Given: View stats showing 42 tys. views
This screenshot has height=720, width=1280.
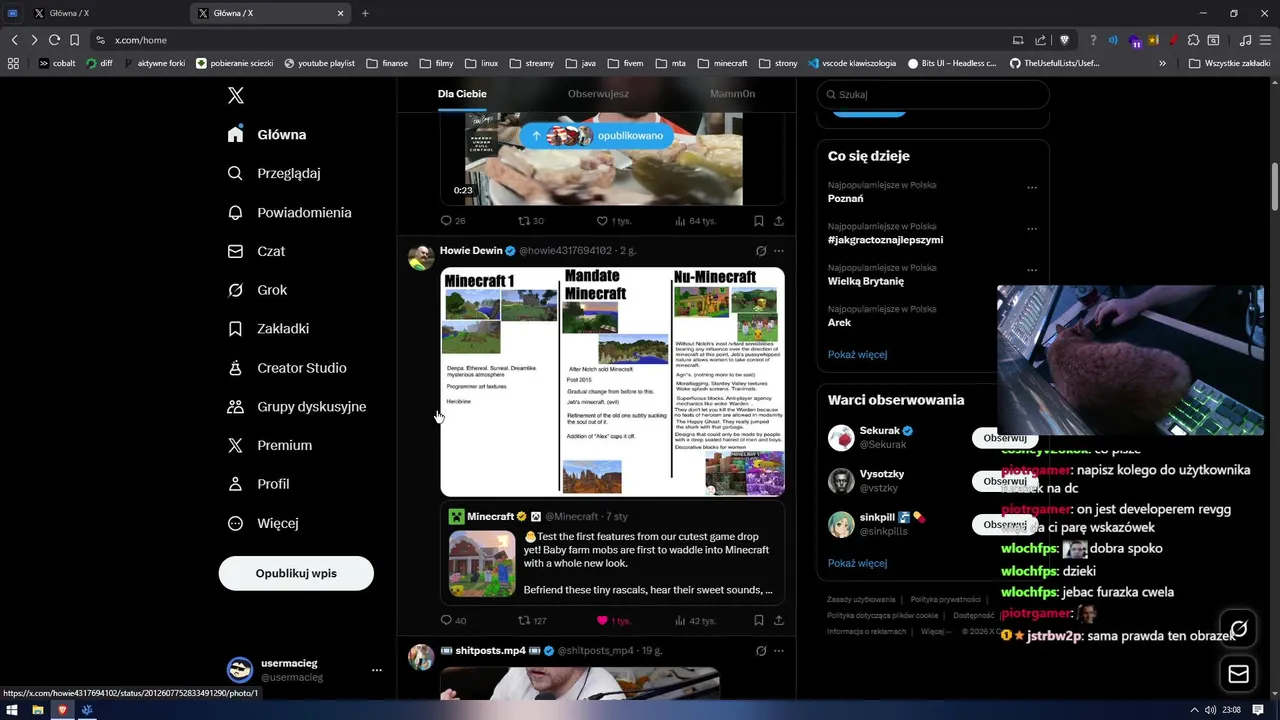Looking at the screenshot, I should pyautogui.click(x=695, y=620).
